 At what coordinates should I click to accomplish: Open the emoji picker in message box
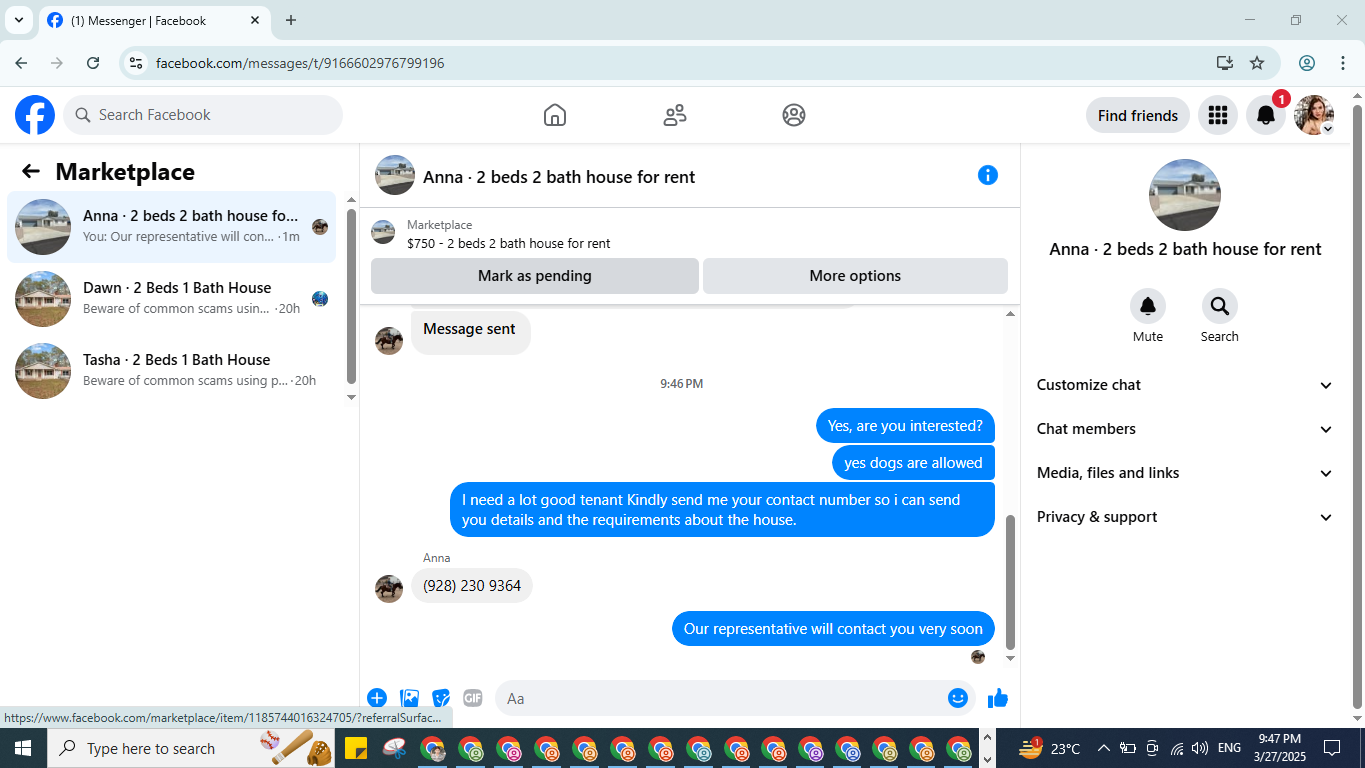(x=958, y=698)
